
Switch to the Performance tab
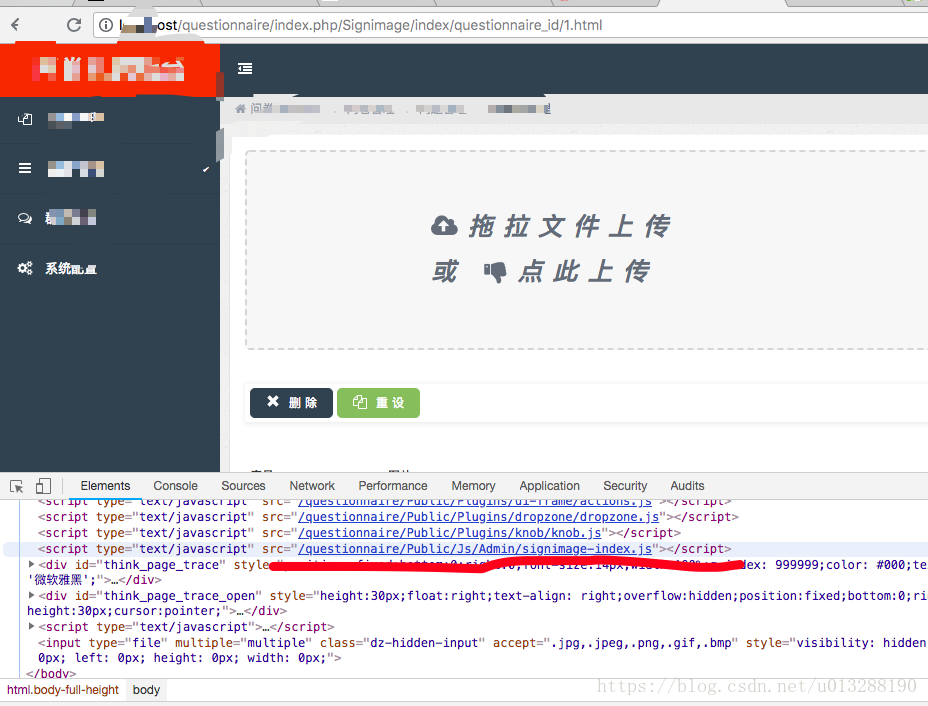click(x=393, y=486)
